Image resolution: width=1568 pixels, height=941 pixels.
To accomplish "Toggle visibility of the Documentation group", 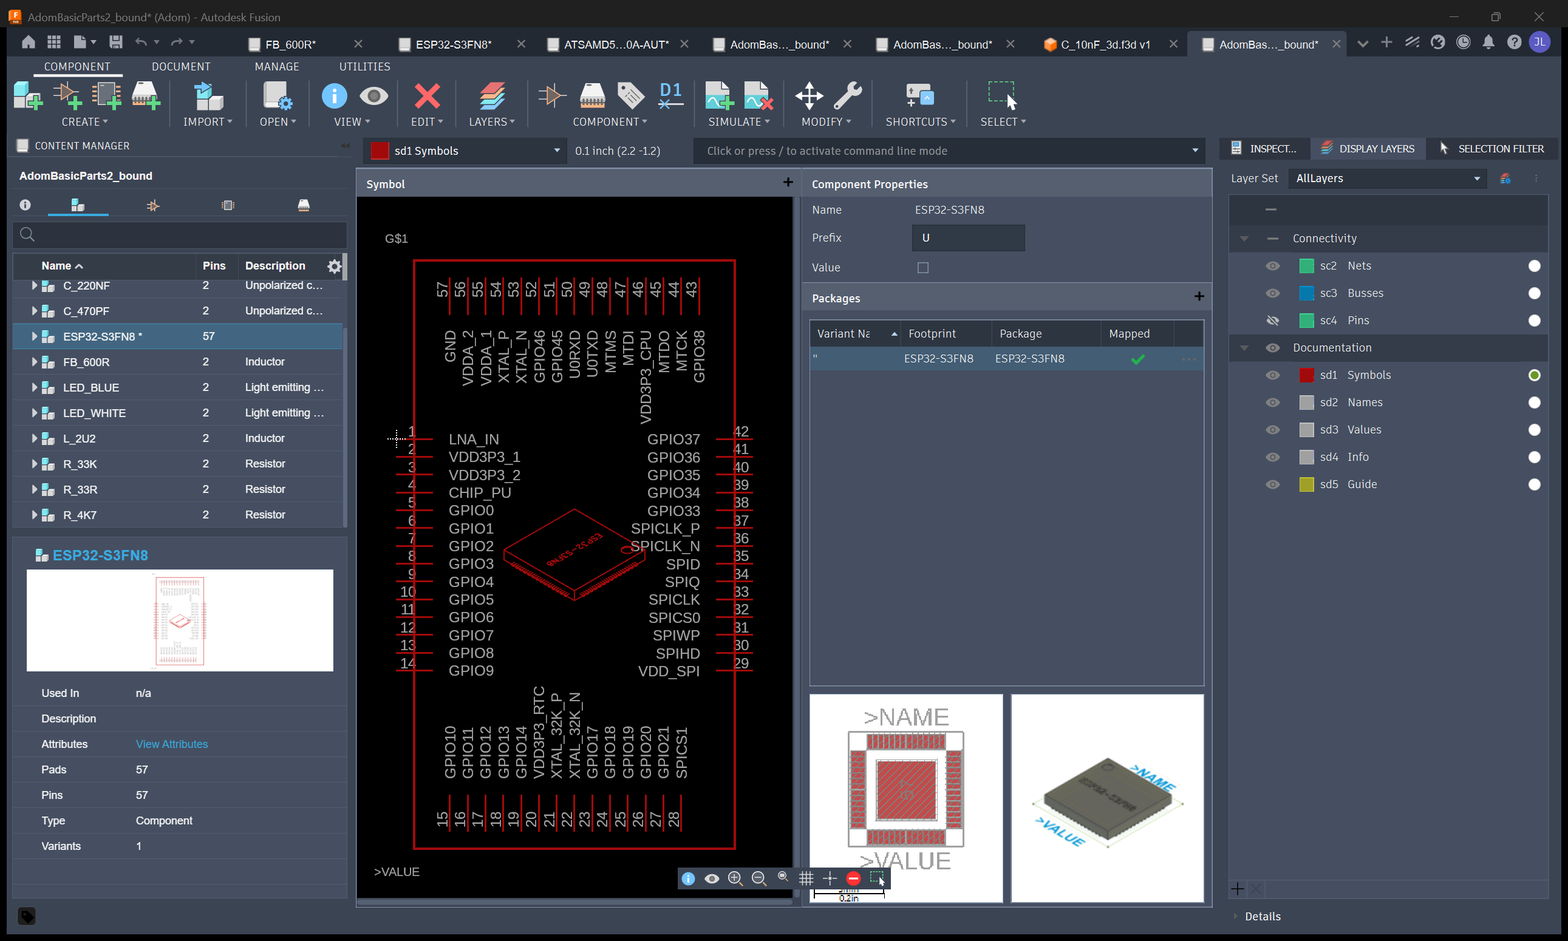I will pyautogui.click(x=1272, y=348).
